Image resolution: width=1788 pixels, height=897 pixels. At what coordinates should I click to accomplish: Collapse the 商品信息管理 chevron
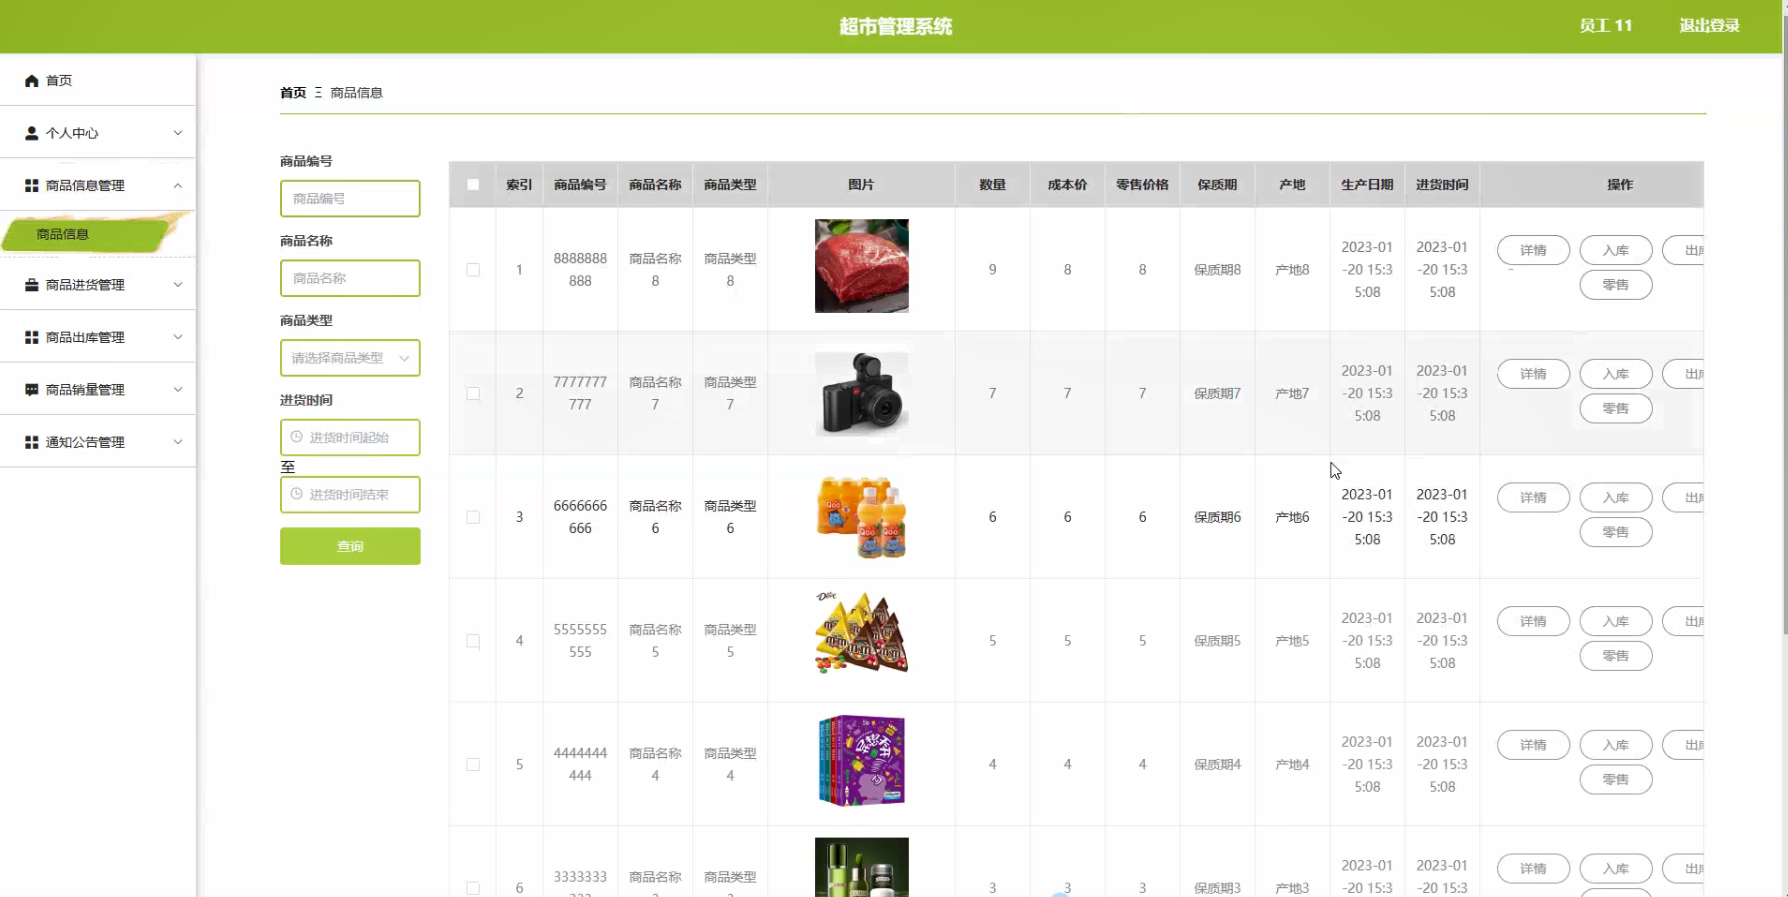(x=178, y=186)
